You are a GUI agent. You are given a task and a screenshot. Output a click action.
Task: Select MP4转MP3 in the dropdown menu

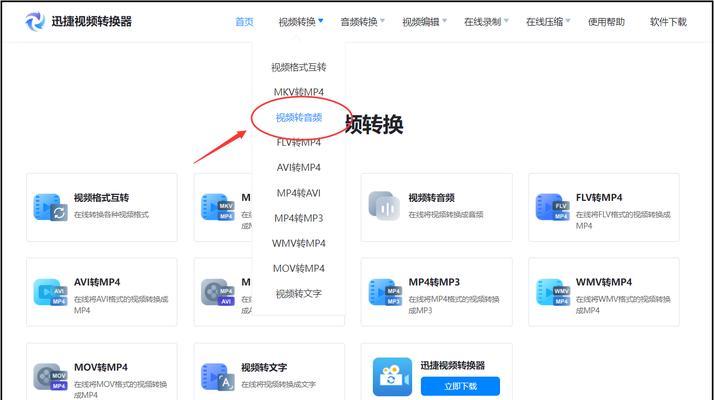pos(299,218)
